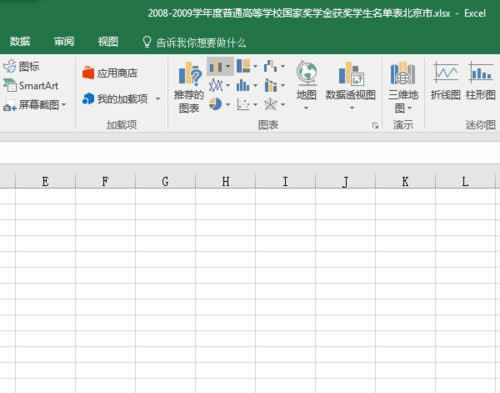Expand the hierarchy chart dropdown arrow
This screenshot has height=393, width=500.
[x=255, y=66]
